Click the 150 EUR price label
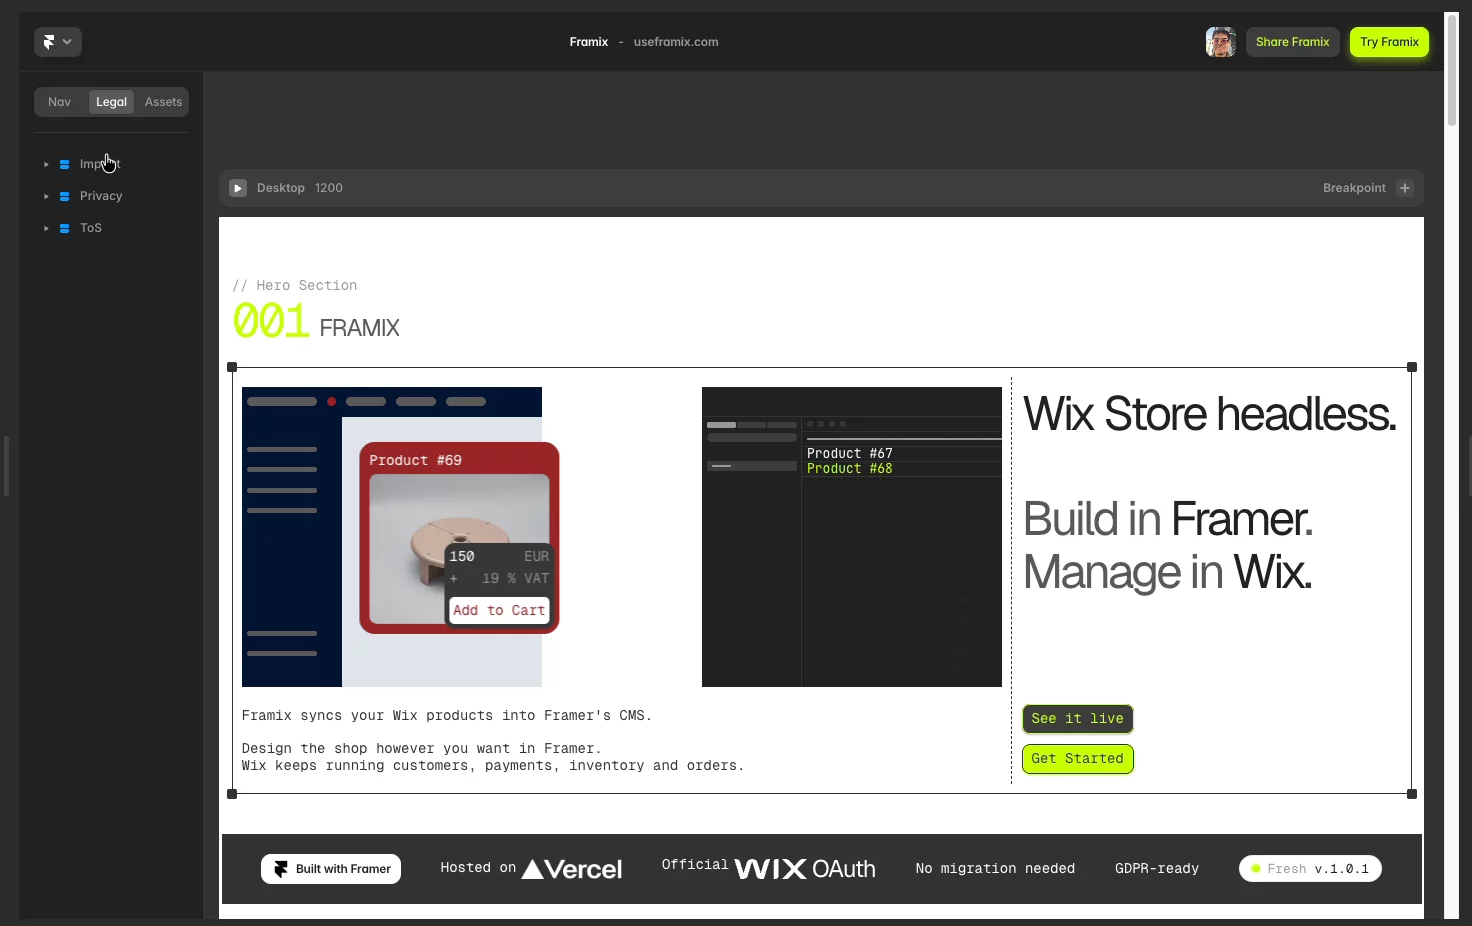The image size is (1472, 926). click(499, 556)
